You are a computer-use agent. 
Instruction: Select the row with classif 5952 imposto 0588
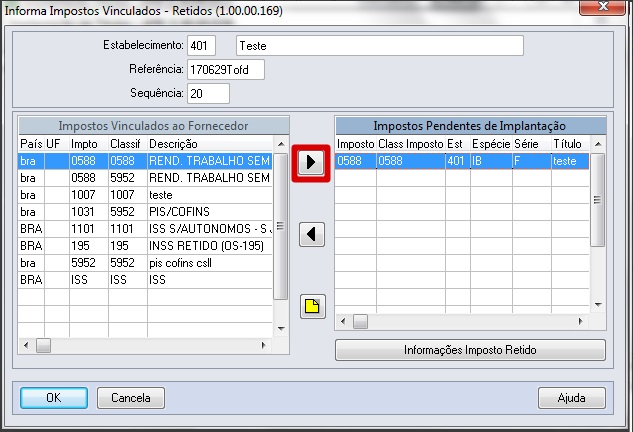(x=145, y=178)
